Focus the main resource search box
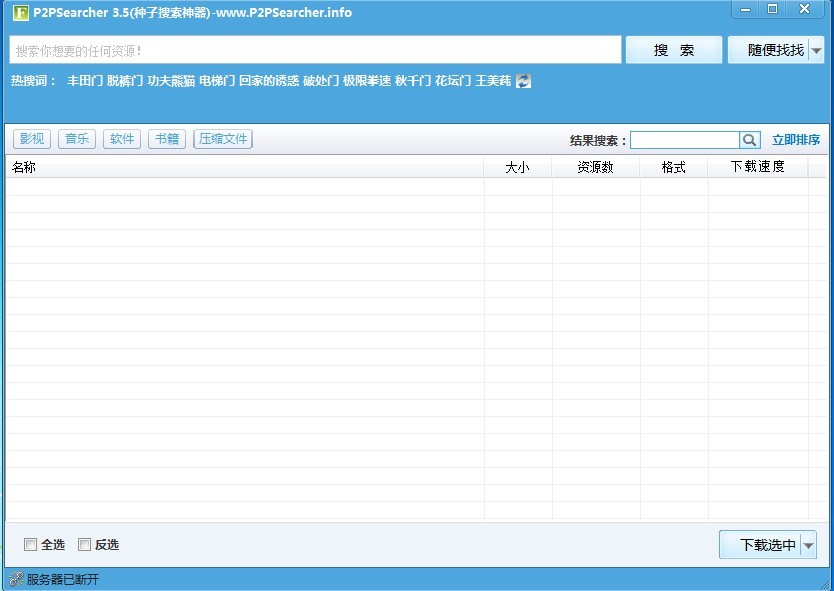Viewport: 834px width, 591px height. pos(315,50)
